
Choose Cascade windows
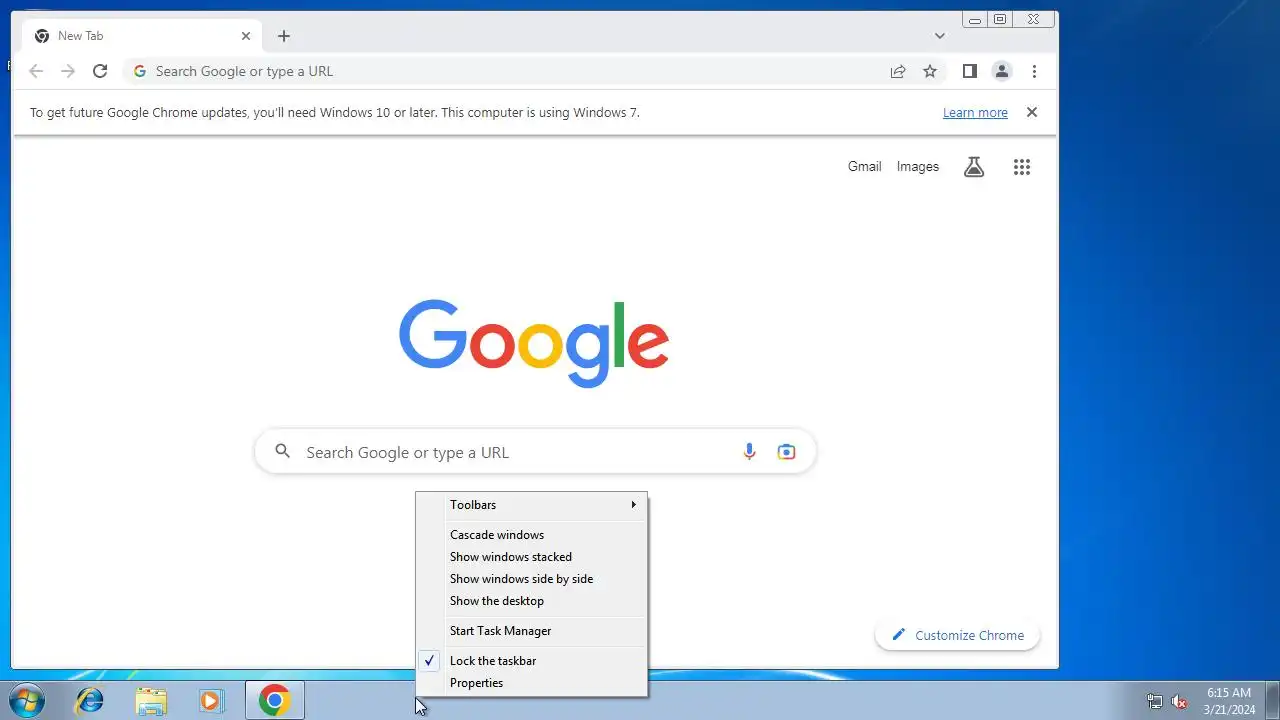tap(532, 535)
